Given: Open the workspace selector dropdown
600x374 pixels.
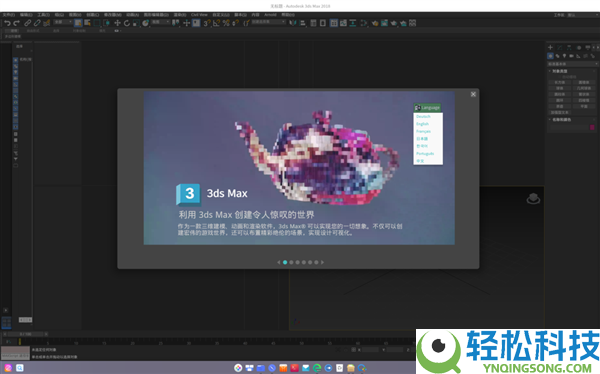Looking at the screenshot, I should [x=582, y=15].
